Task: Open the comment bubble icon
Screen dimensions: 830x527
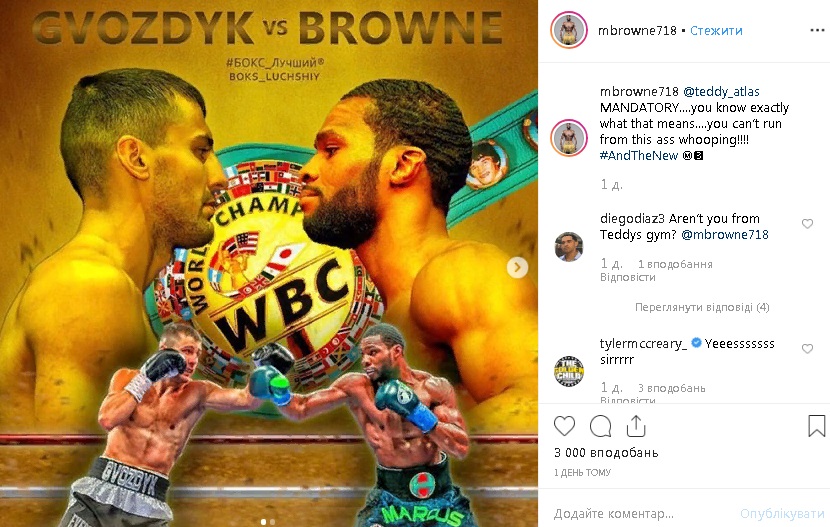Action: tap(600, 426)
